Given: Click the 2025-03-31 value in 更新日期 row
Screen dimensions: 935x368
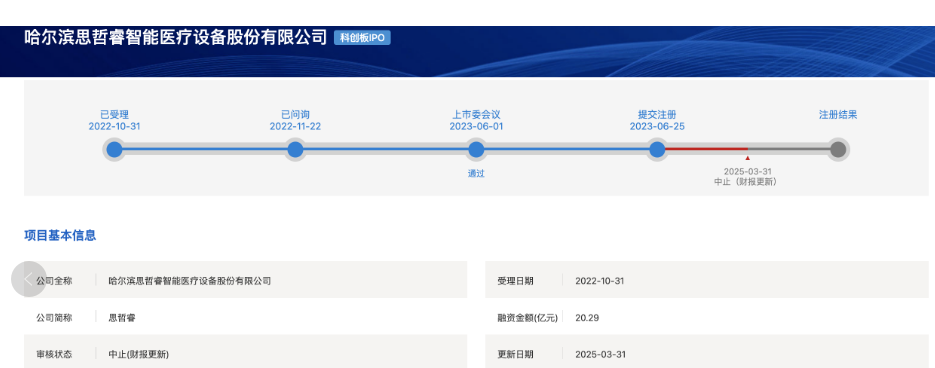Looking at the screenshot, I should pyautogui.click(x=600, y=354).
